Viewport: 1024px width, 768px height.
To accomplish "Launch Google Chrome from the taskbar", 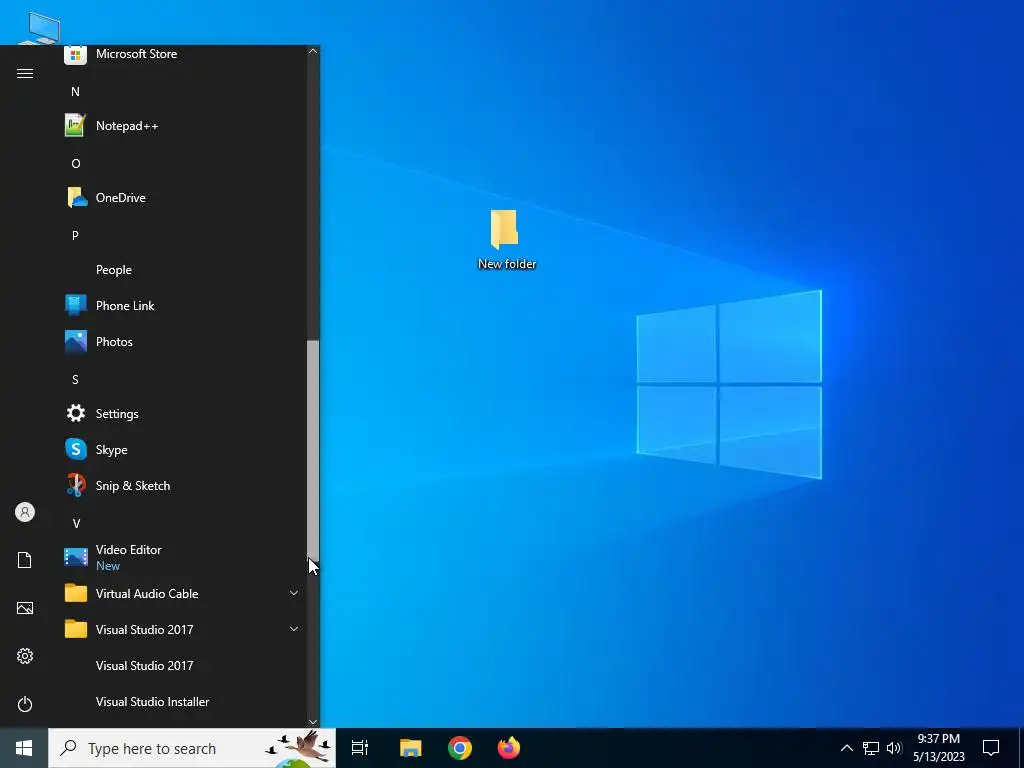I will [x=460, y=748].
